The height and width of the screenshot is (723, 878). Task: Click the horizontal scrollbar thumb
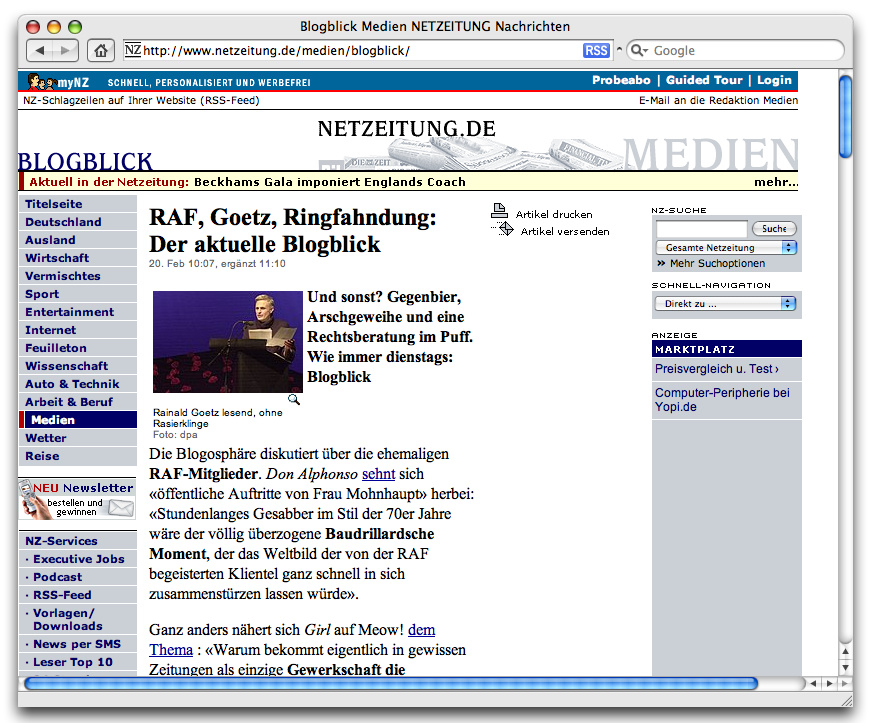click(x=391, y=683)
